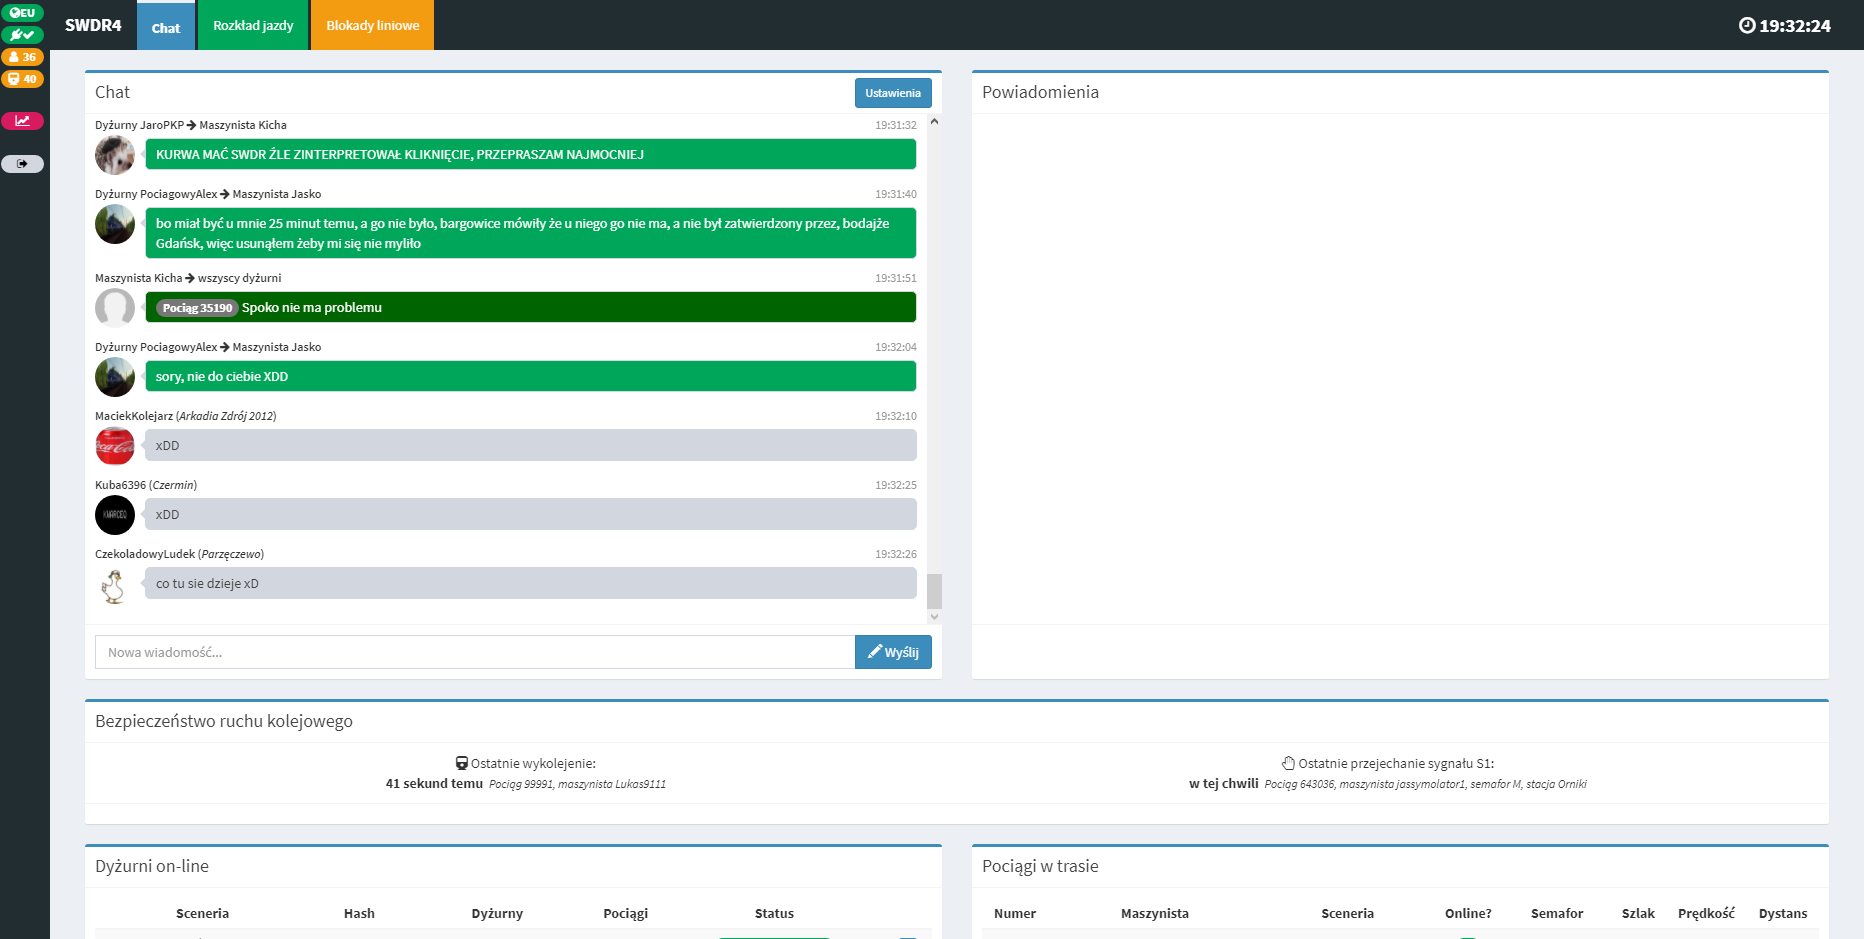Open the statistics chart icon
This screenshot has height=939, width=1864.
coord(22,121)
